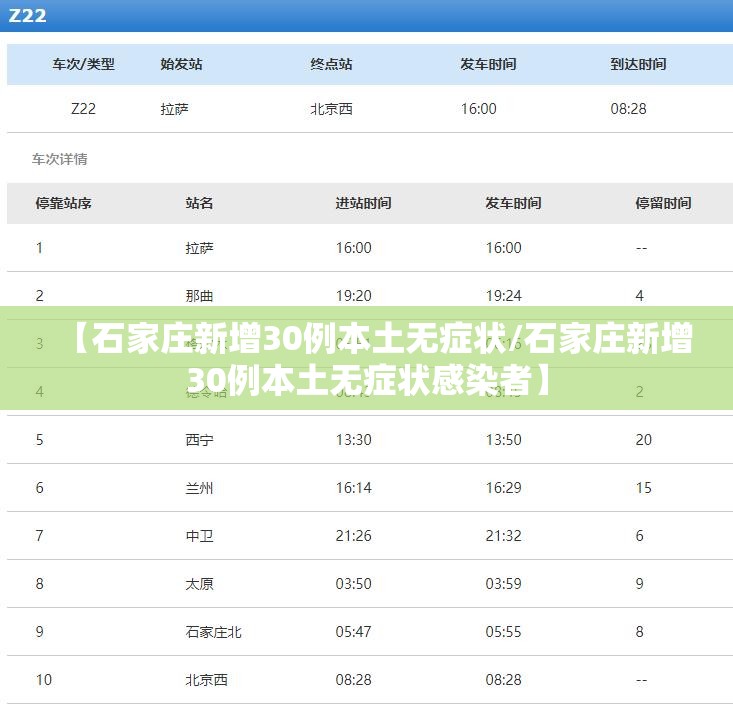Image resolution: width=733 pixels, height=717 pixels.
Task: Select 发车时间 header in the details table
Action: tap(514, 203)
